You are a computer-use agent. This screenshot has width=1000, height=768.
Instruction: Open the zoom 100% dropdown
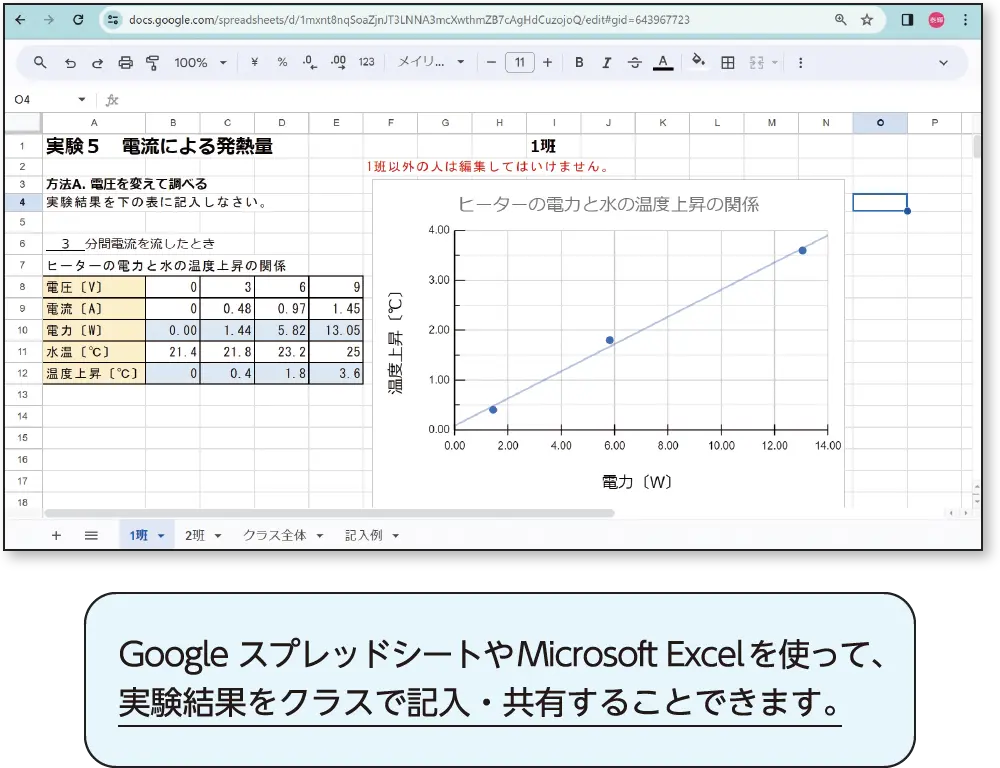[200, 63]
